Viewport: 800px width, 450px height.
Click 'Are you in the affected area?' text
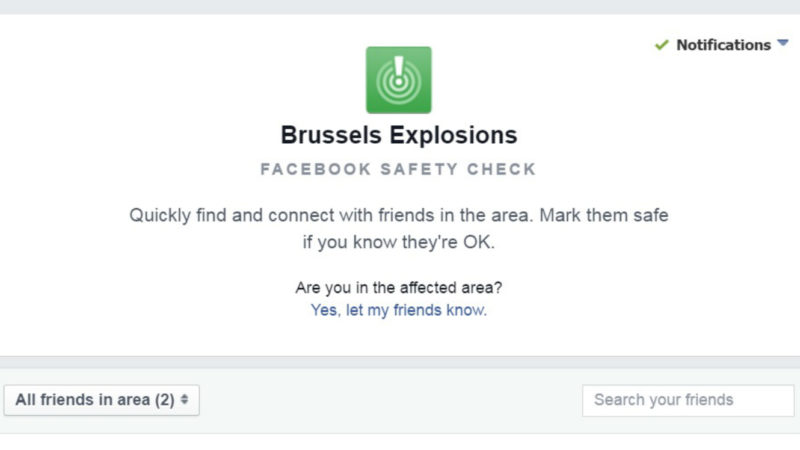click(398, 288)
